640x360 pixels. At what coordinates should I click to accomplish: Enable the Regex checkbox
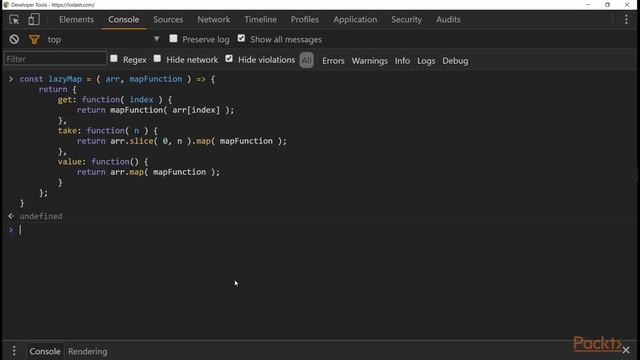click(x=114, y=58)
